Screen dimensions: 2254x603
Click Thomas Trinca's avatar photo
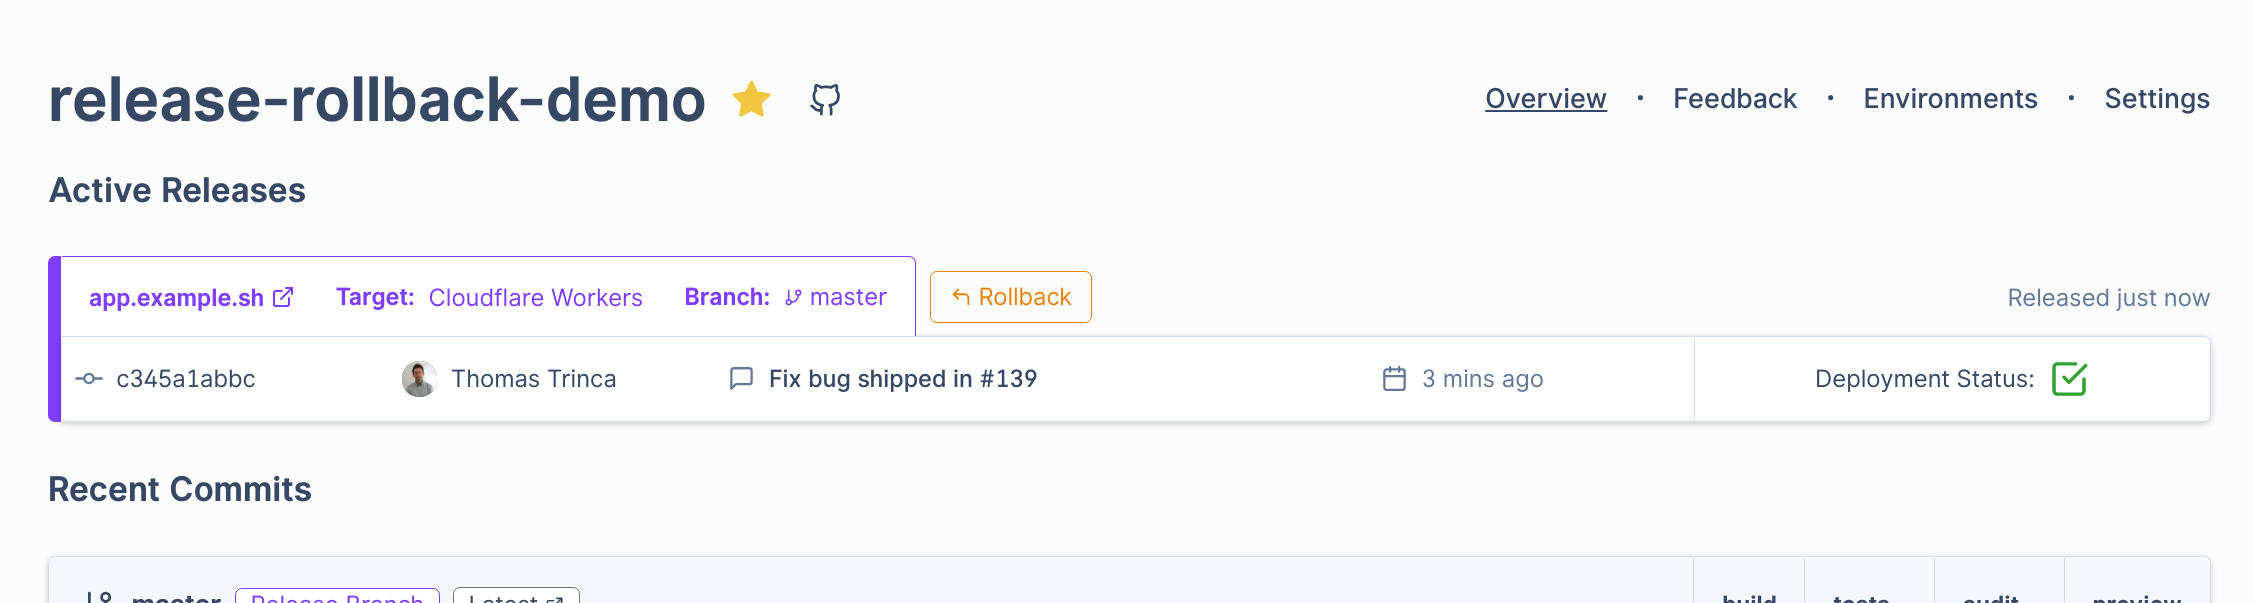(419, 379)
